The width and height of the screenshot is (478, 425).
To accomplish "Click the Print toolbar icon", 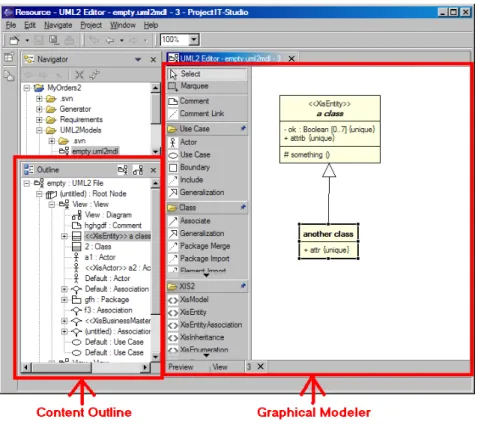I will [69, 40].
